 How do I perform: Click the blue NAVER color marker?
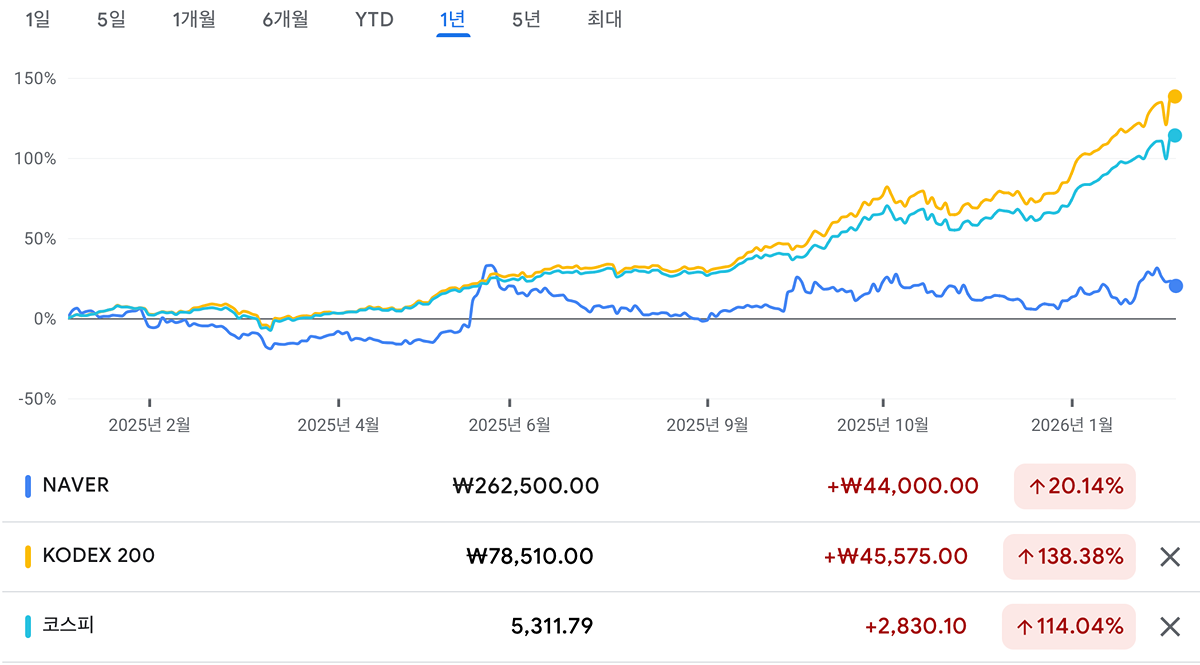click(27, 487)
